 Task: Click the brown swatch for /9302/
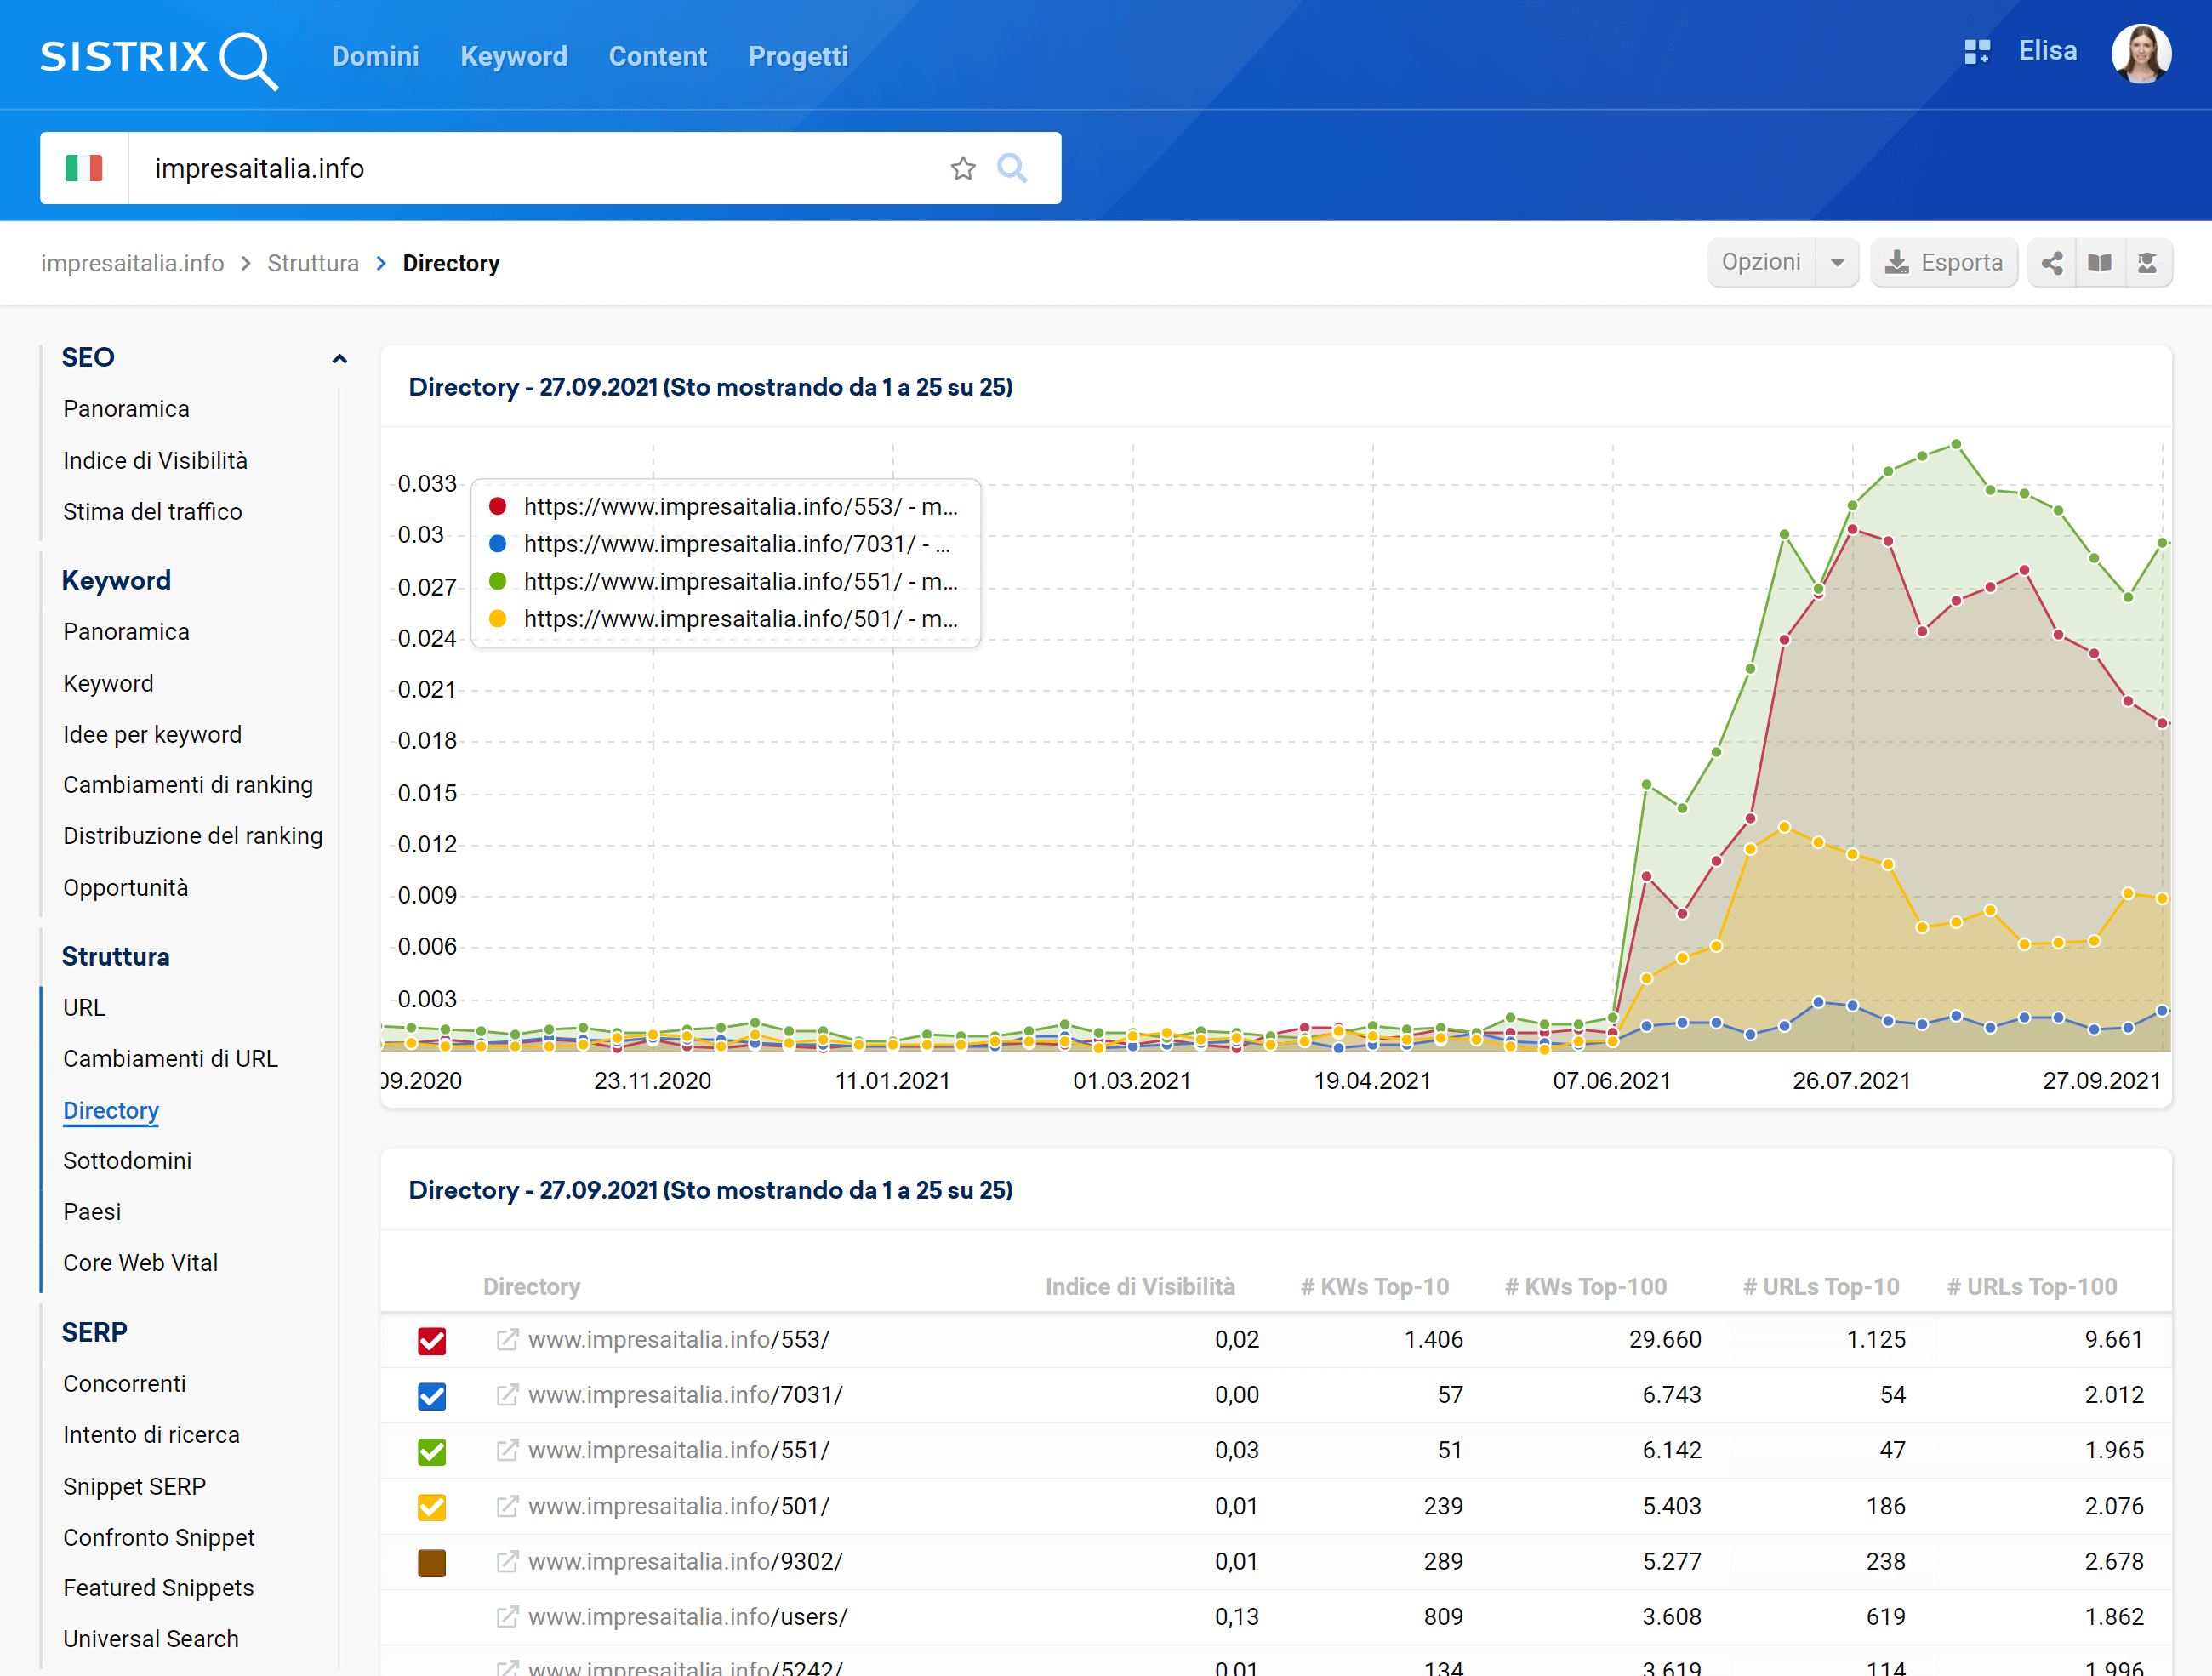pyautogui.click(x=432, y=1563)
